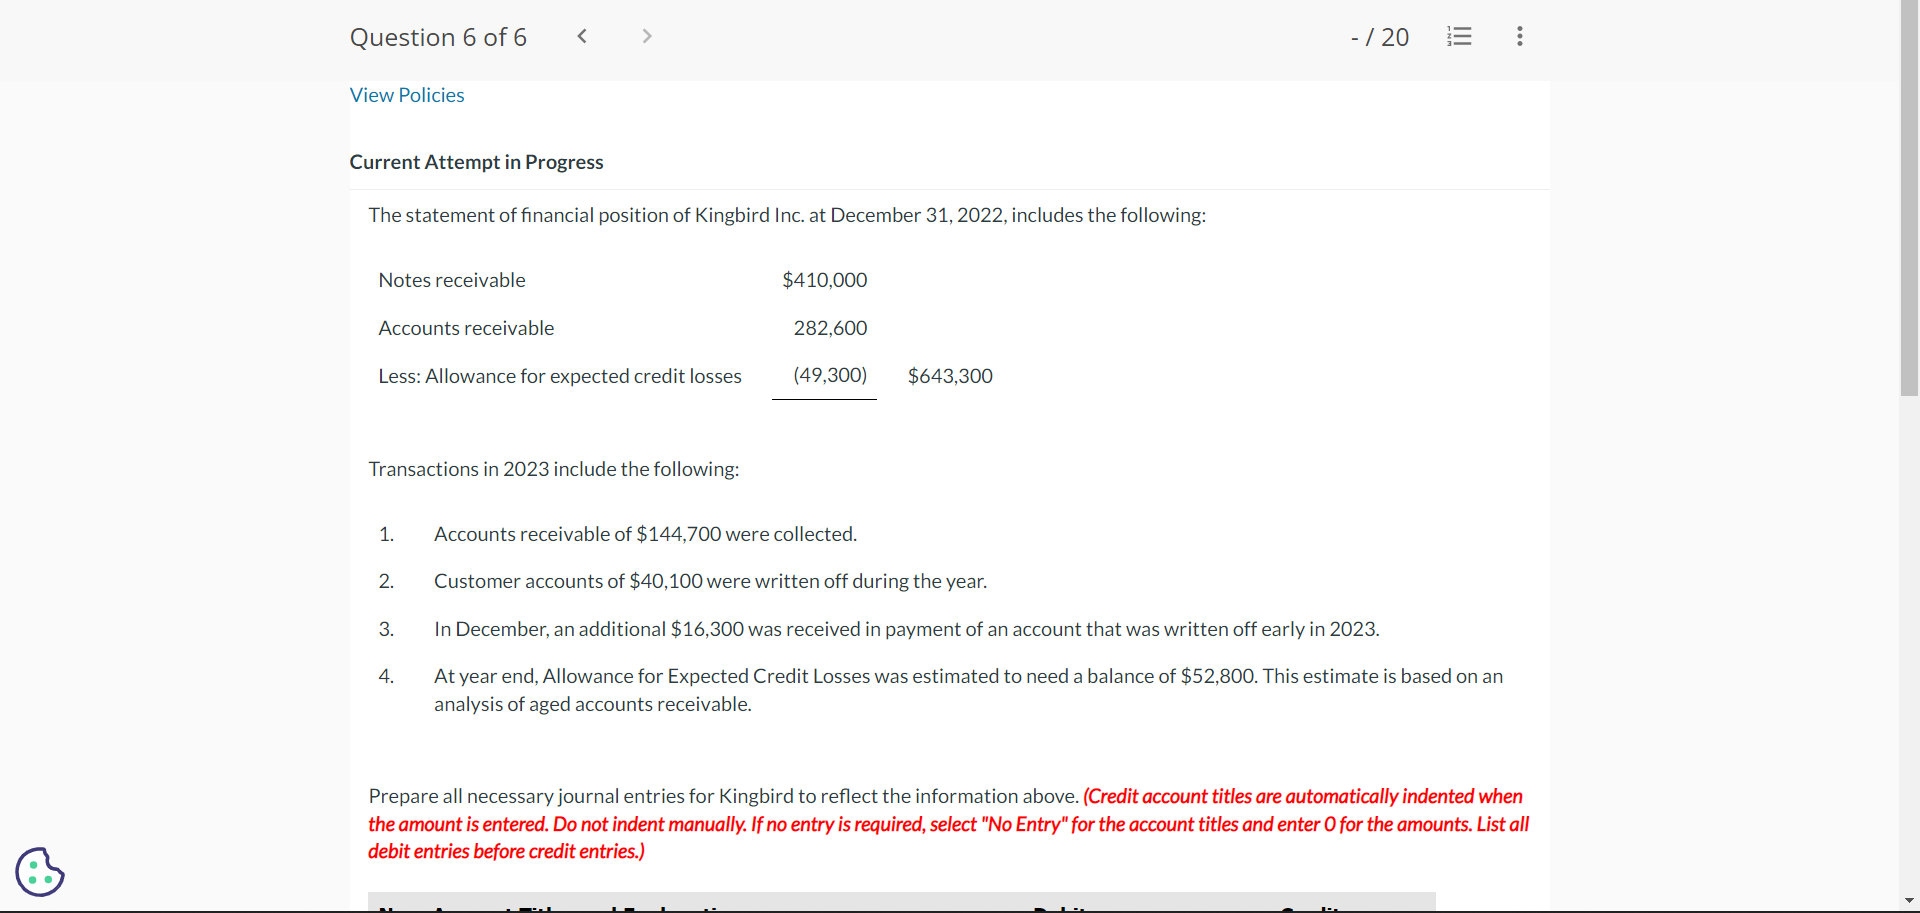Image resolution: width=1920 pixels, height=913 pixels.
Task: Select the numbered-list question jump icon
Action: [1459, 36]
